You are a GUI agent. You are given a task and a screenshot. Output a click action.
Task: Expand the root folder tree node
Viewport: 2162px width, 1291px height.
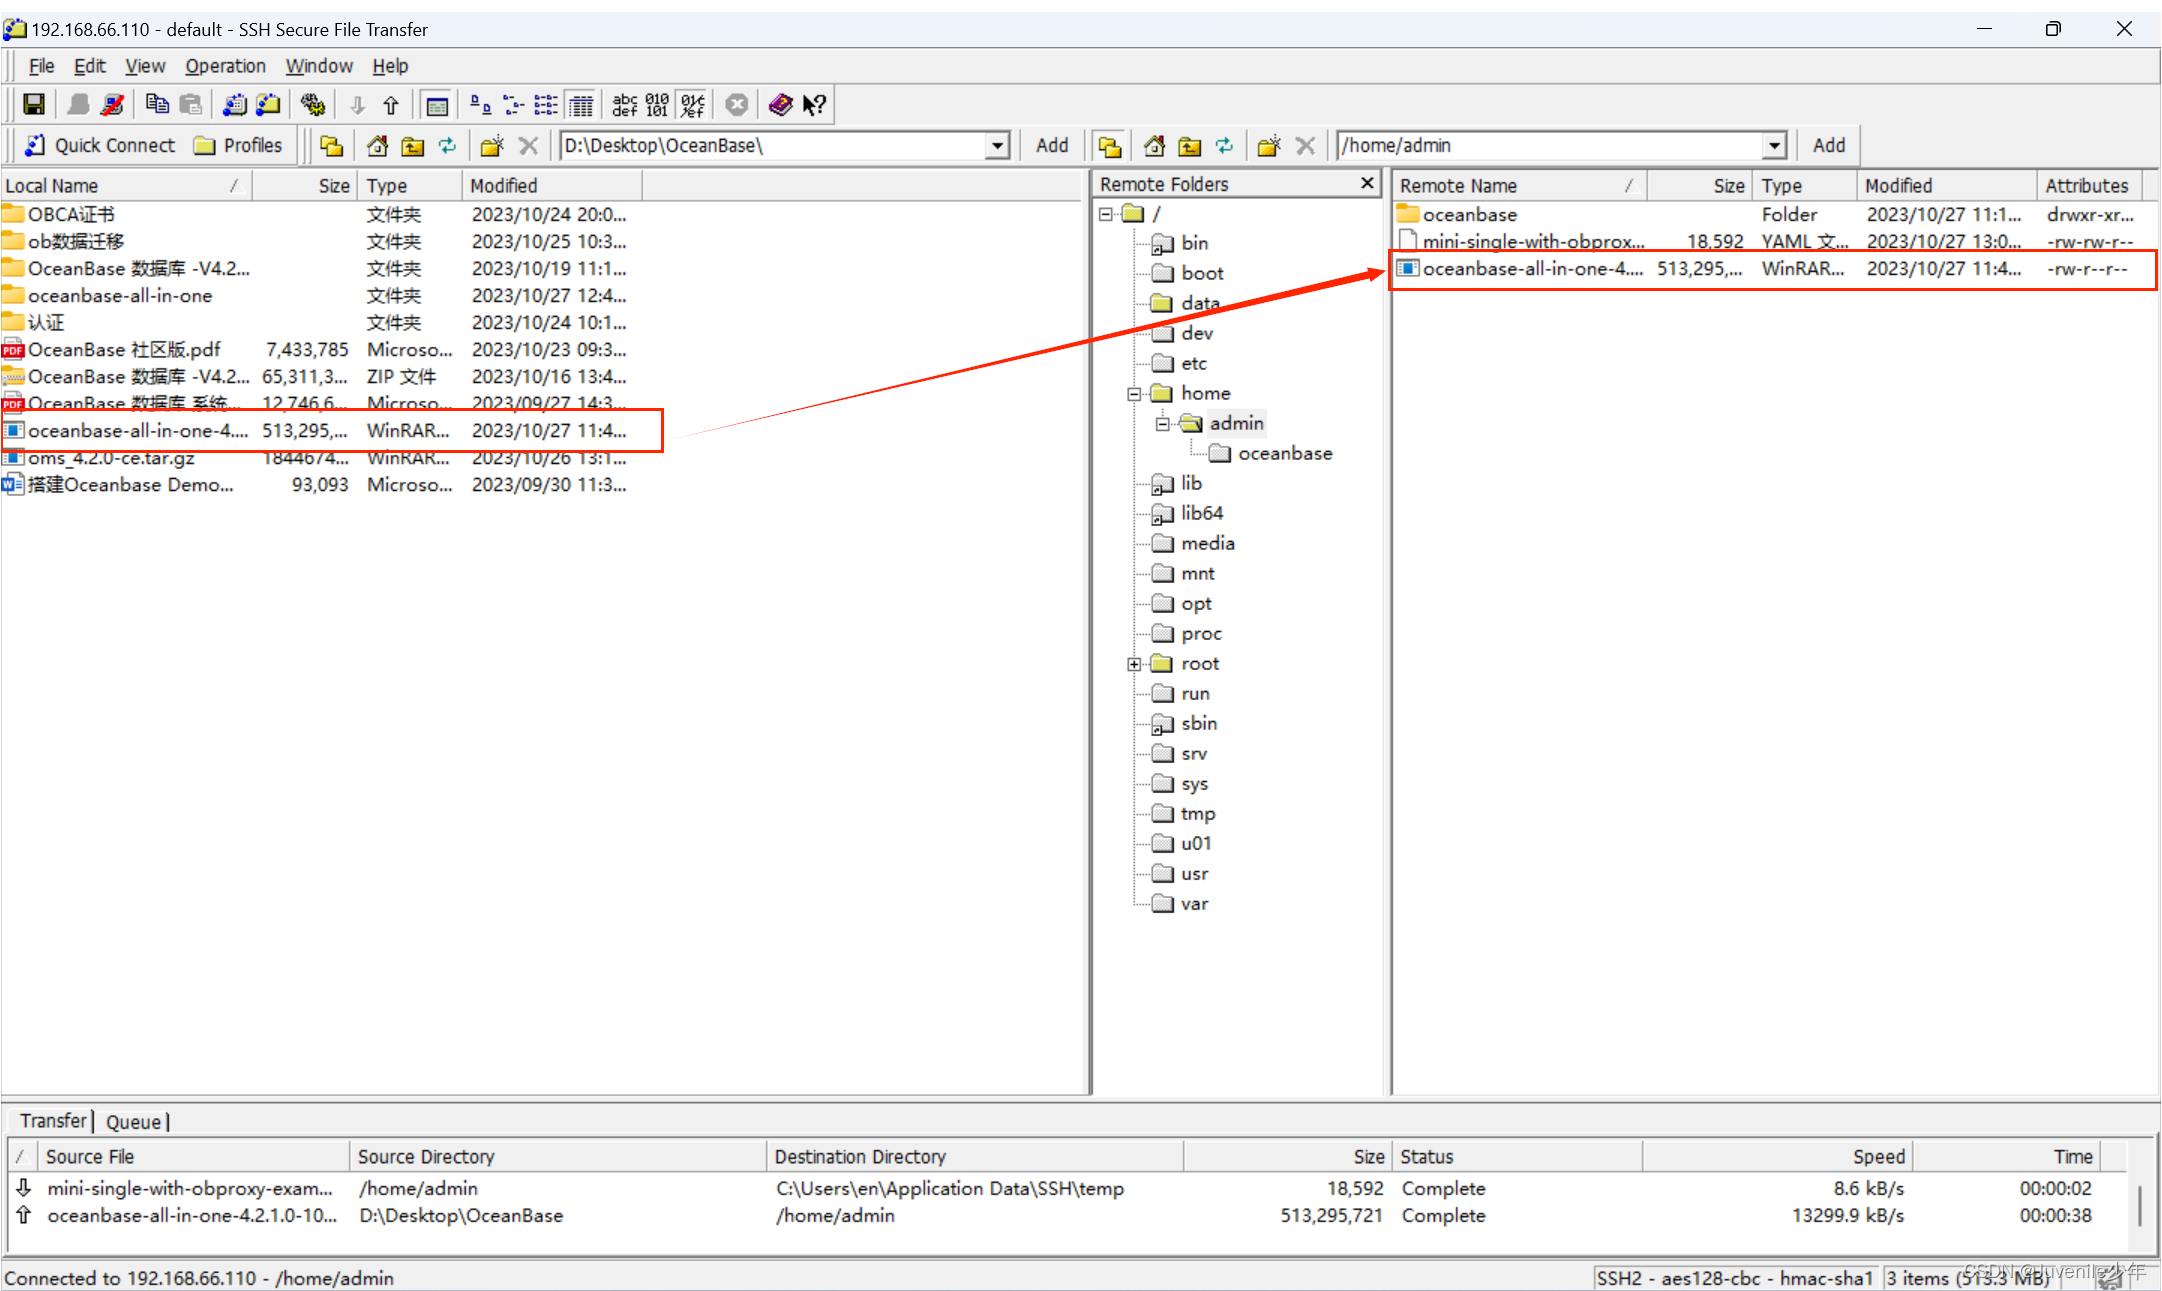coord(1134,664)
